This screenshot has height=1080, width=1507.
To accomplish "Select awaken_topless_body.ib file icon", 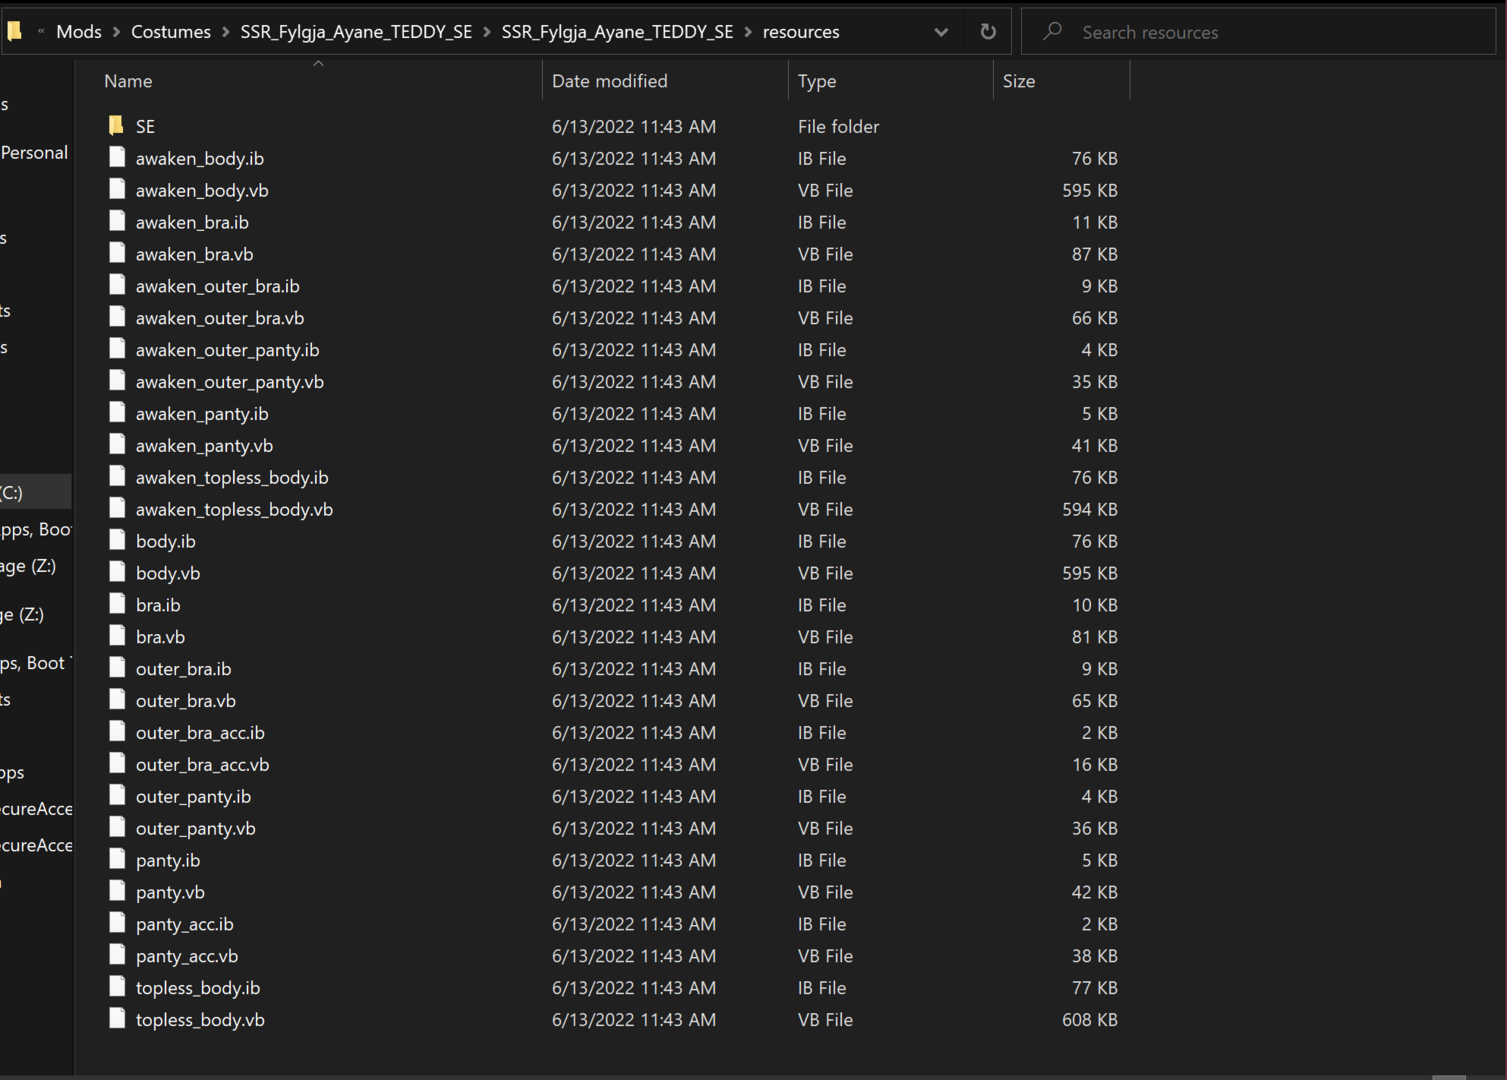I will coord(117,476).
